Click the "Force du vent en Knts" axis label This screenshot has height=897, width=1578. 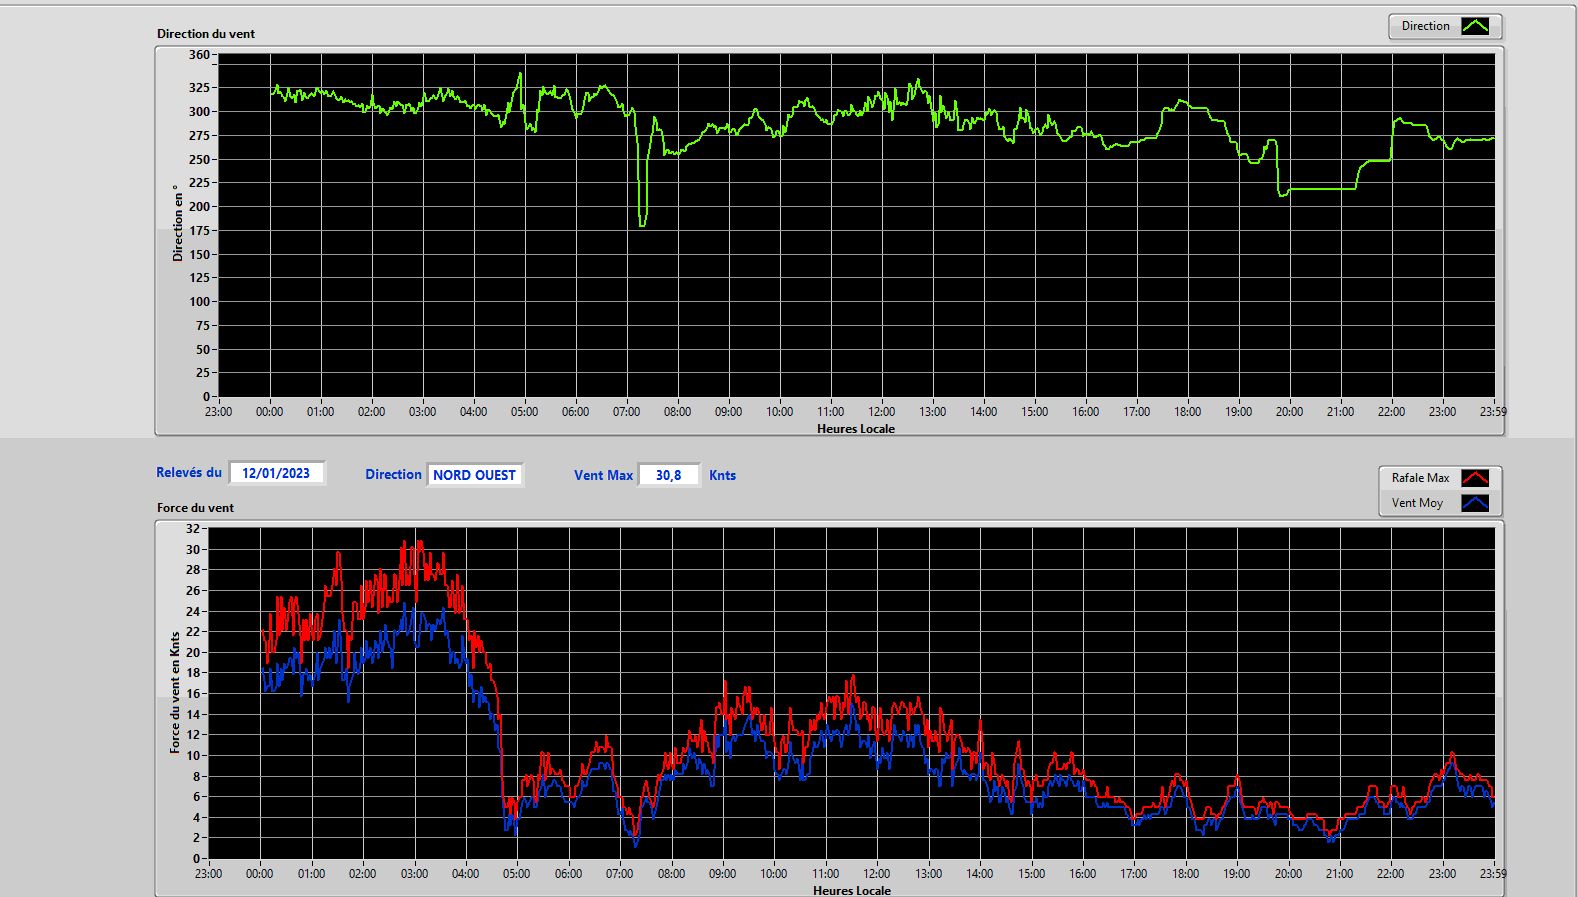175,692
